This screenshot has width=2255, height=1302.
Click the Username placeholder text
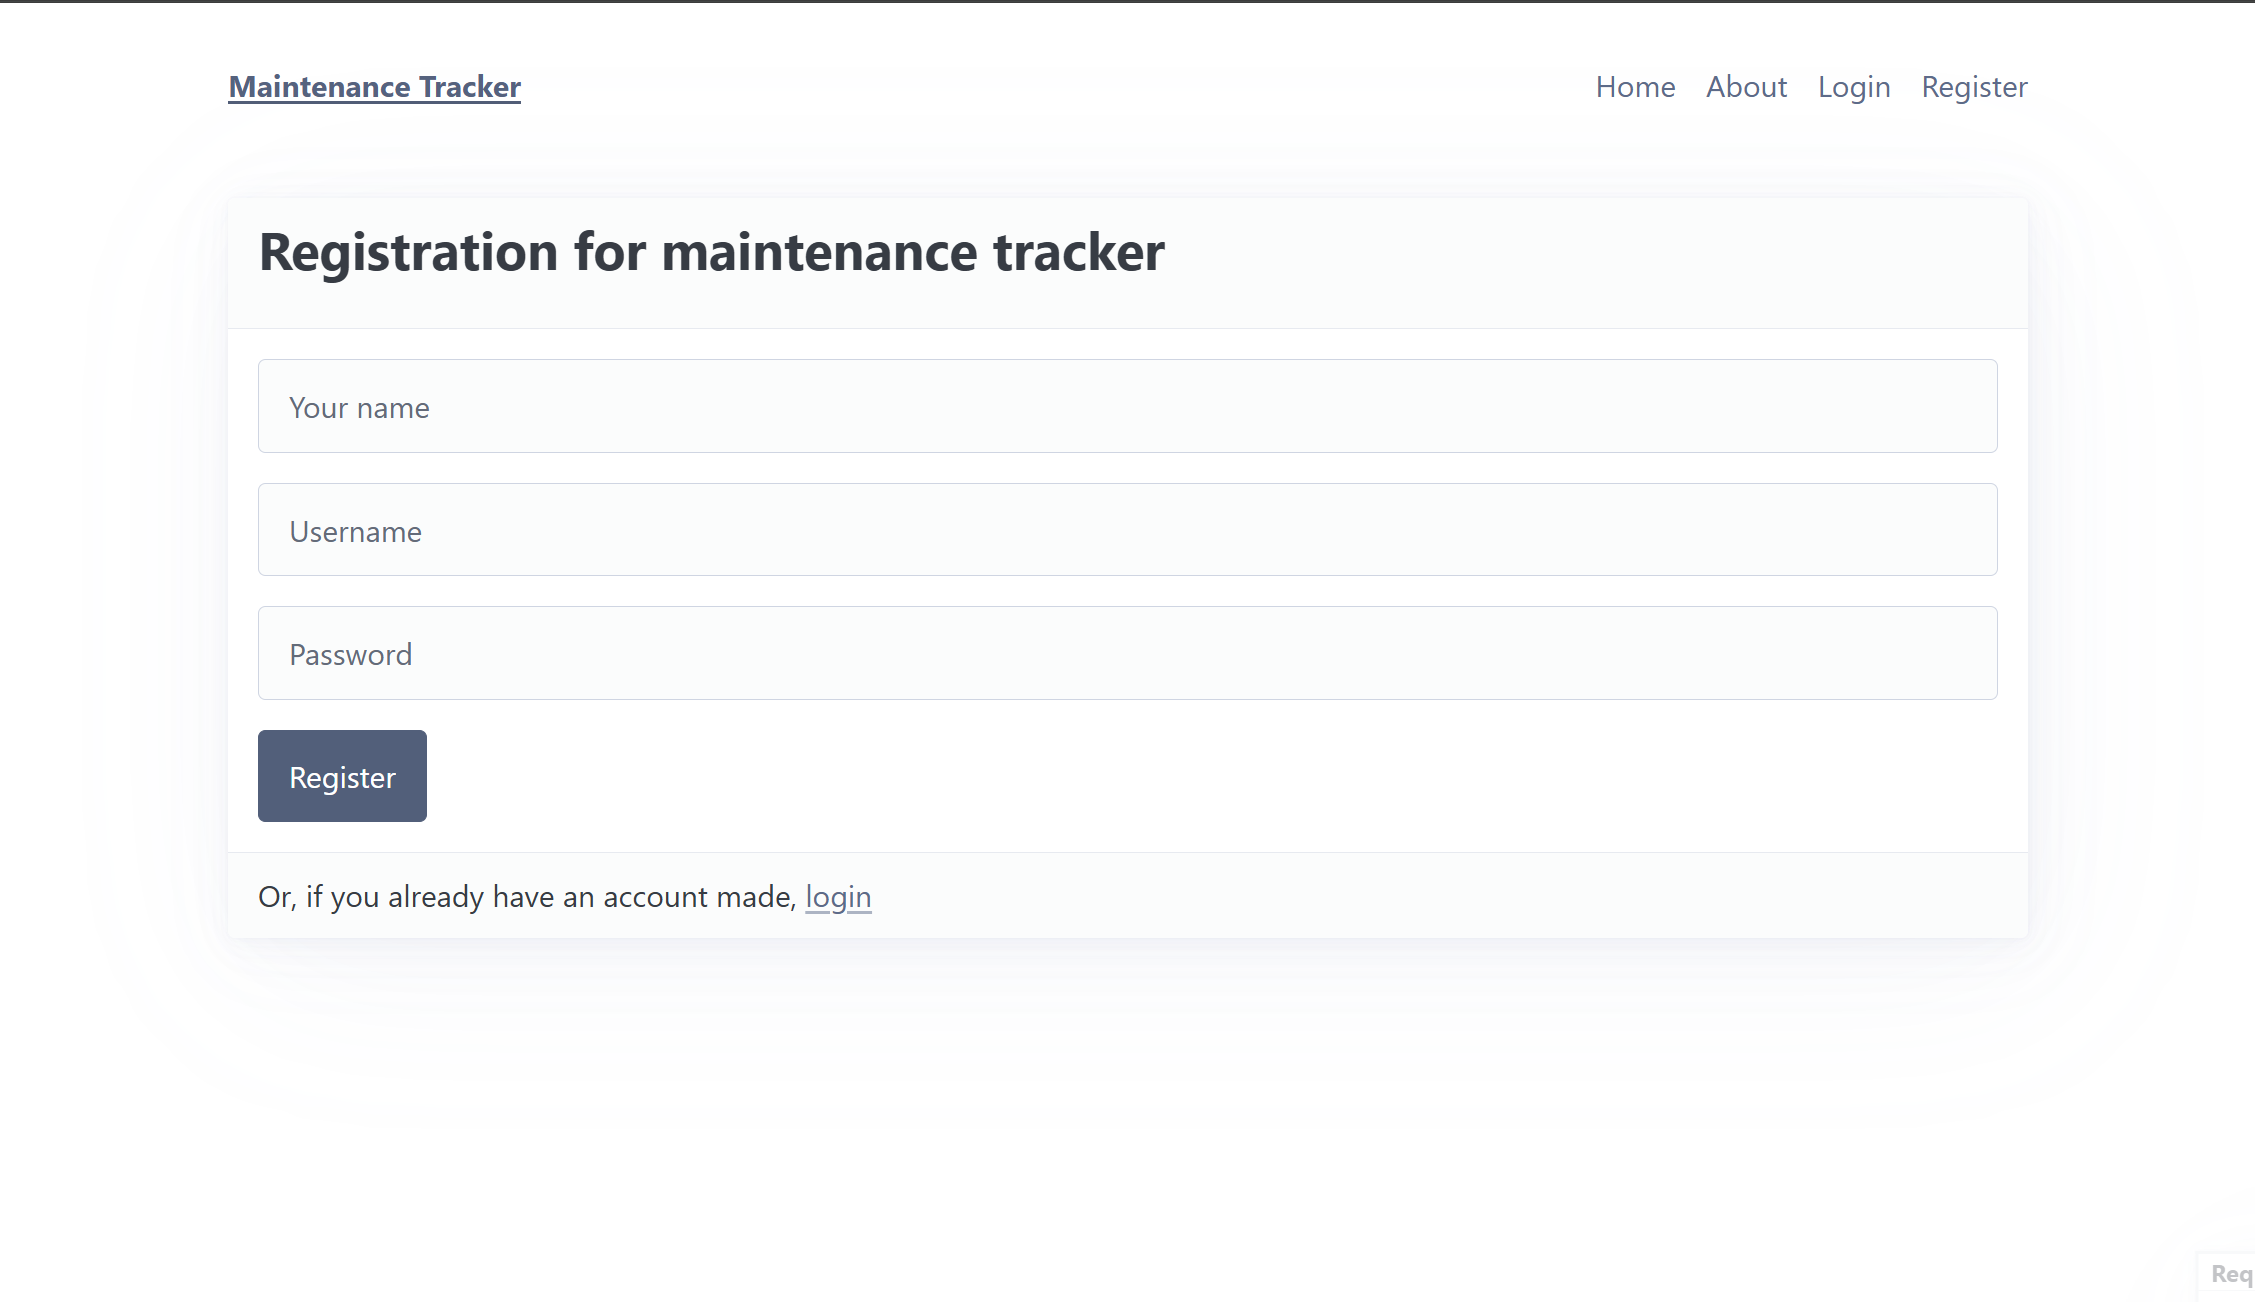(x=355, y=532)
